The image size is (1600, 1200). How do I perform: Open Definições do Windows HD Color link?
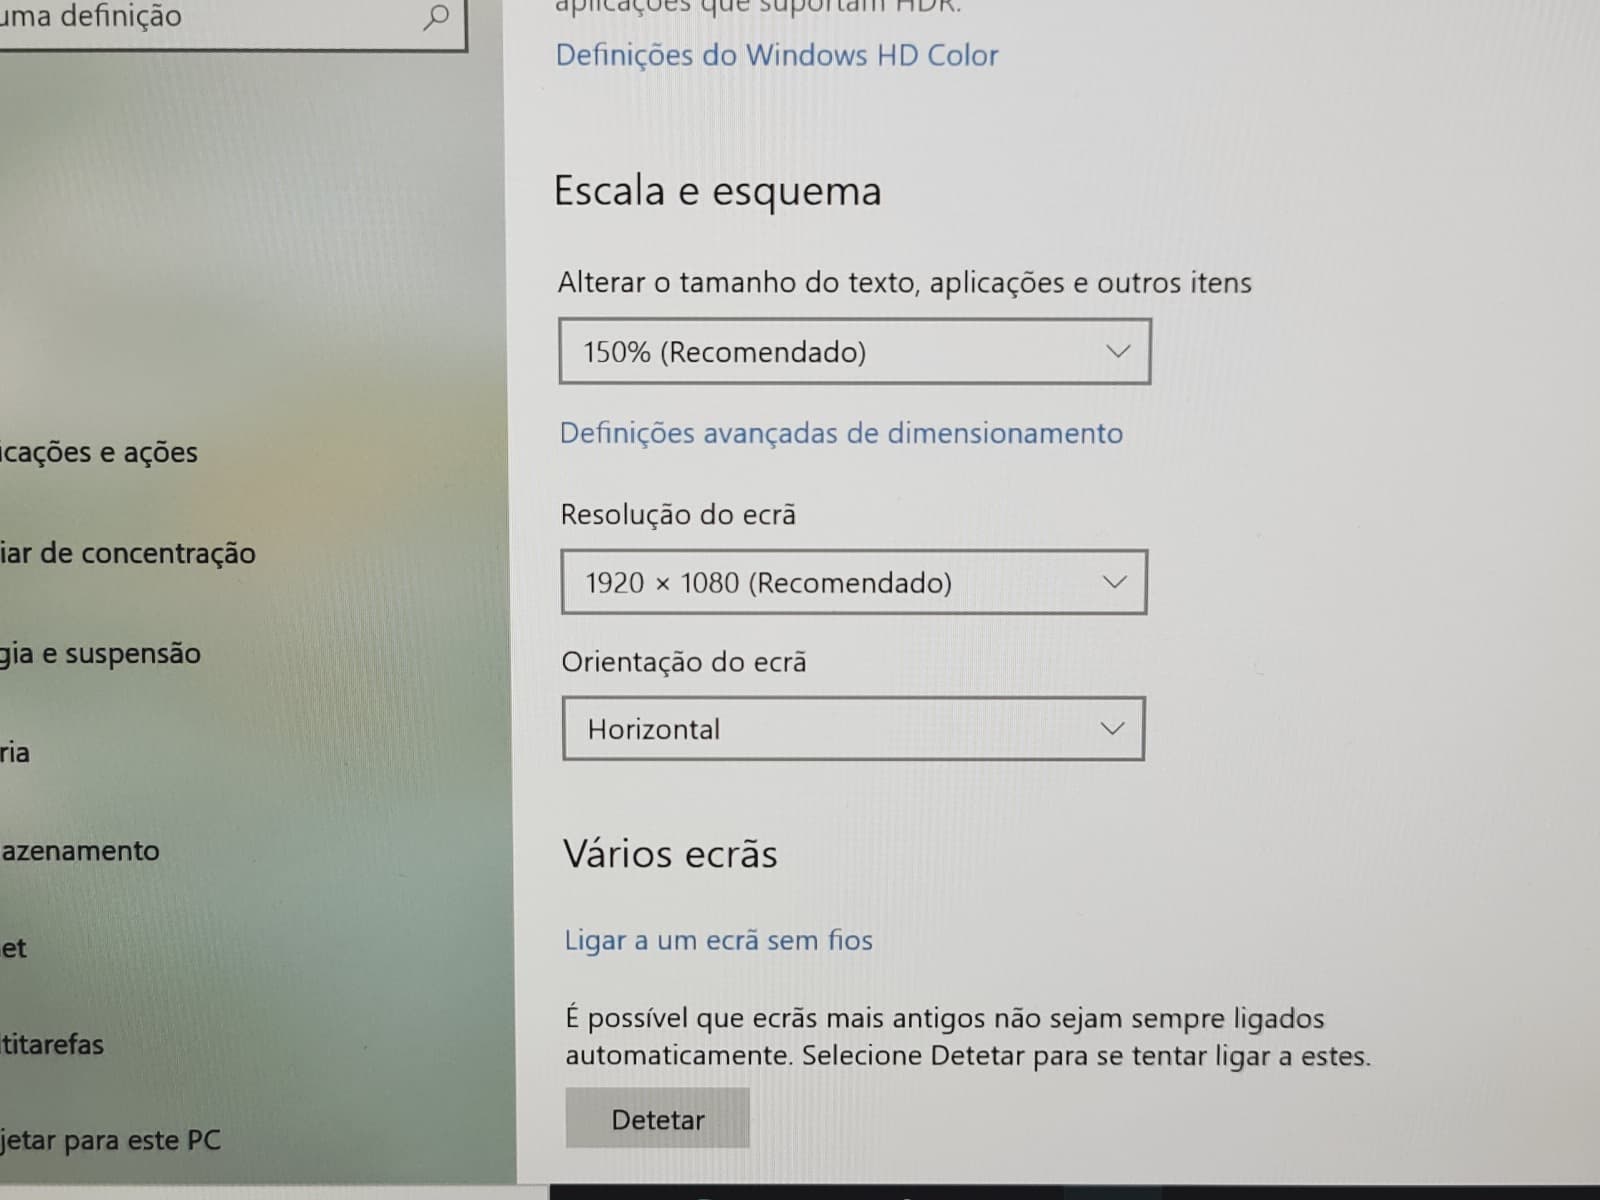tap(777, 55)
